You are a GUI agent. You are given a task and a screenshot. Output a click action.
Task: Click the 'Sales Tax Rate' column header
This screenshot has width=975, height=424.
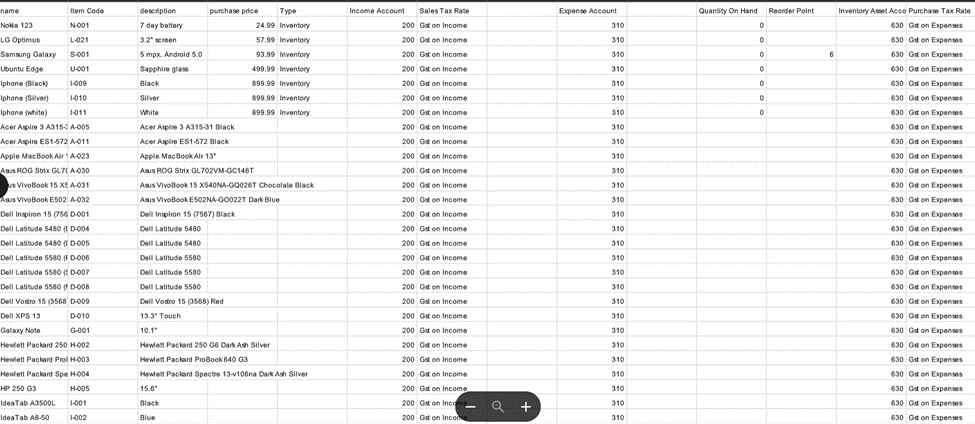(x=444, y=11)
